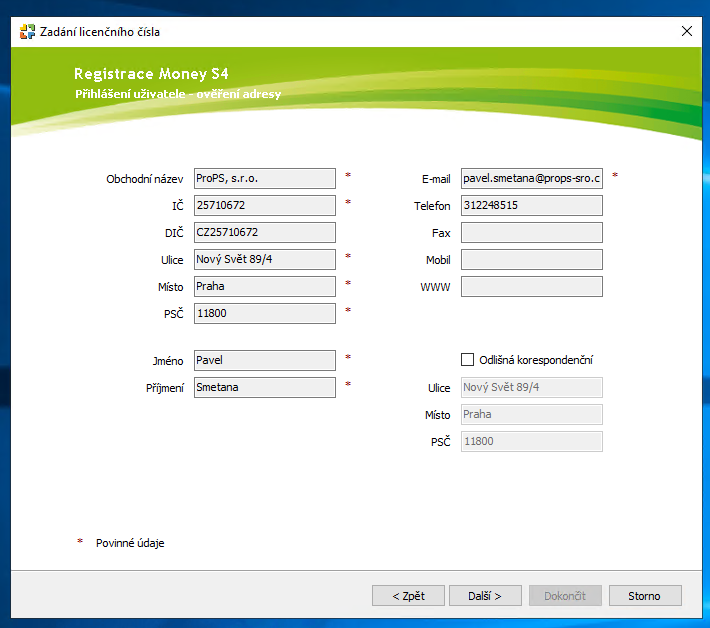Viewport: 710px width, 628px height.
Task: Close the license dialog window
Action: pyautogui.click(x=686, y=31)
